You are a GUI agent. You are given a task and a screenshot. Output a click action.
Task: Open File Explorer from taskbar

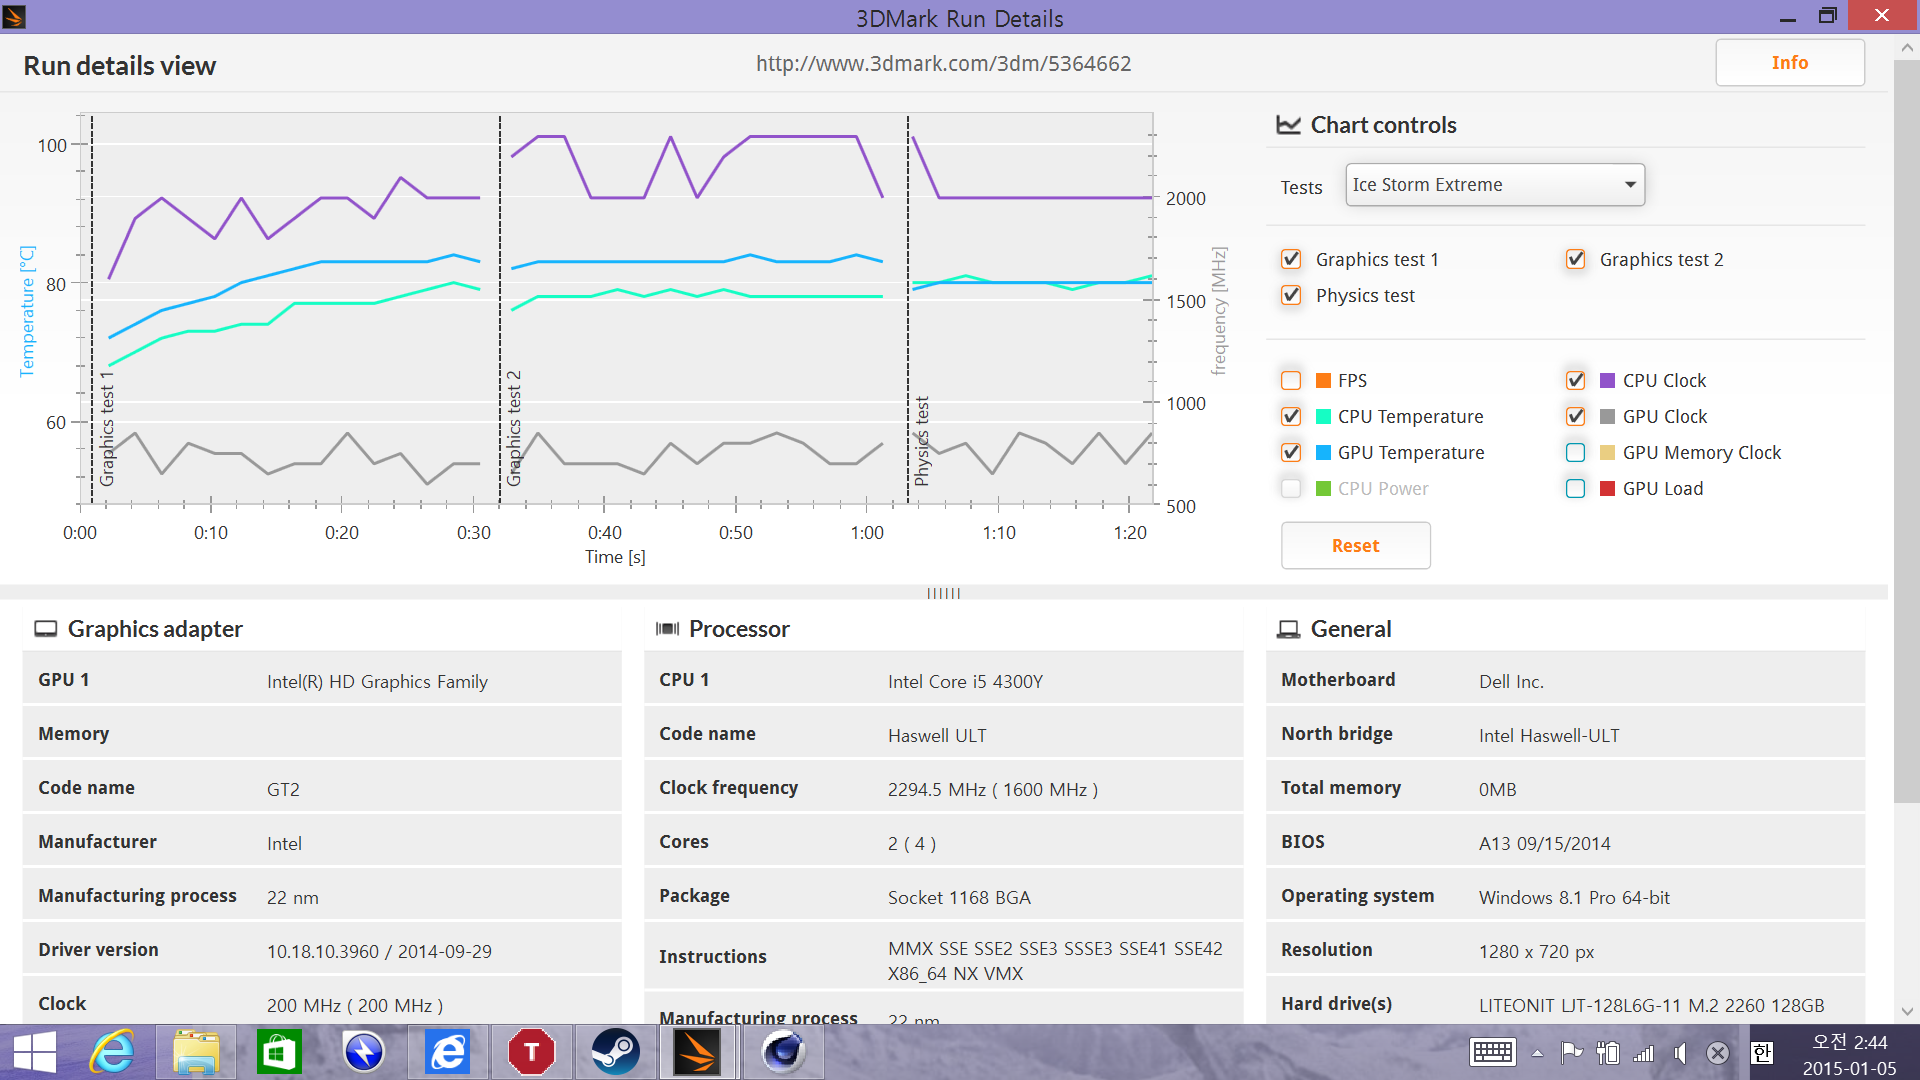point(196,1052)
